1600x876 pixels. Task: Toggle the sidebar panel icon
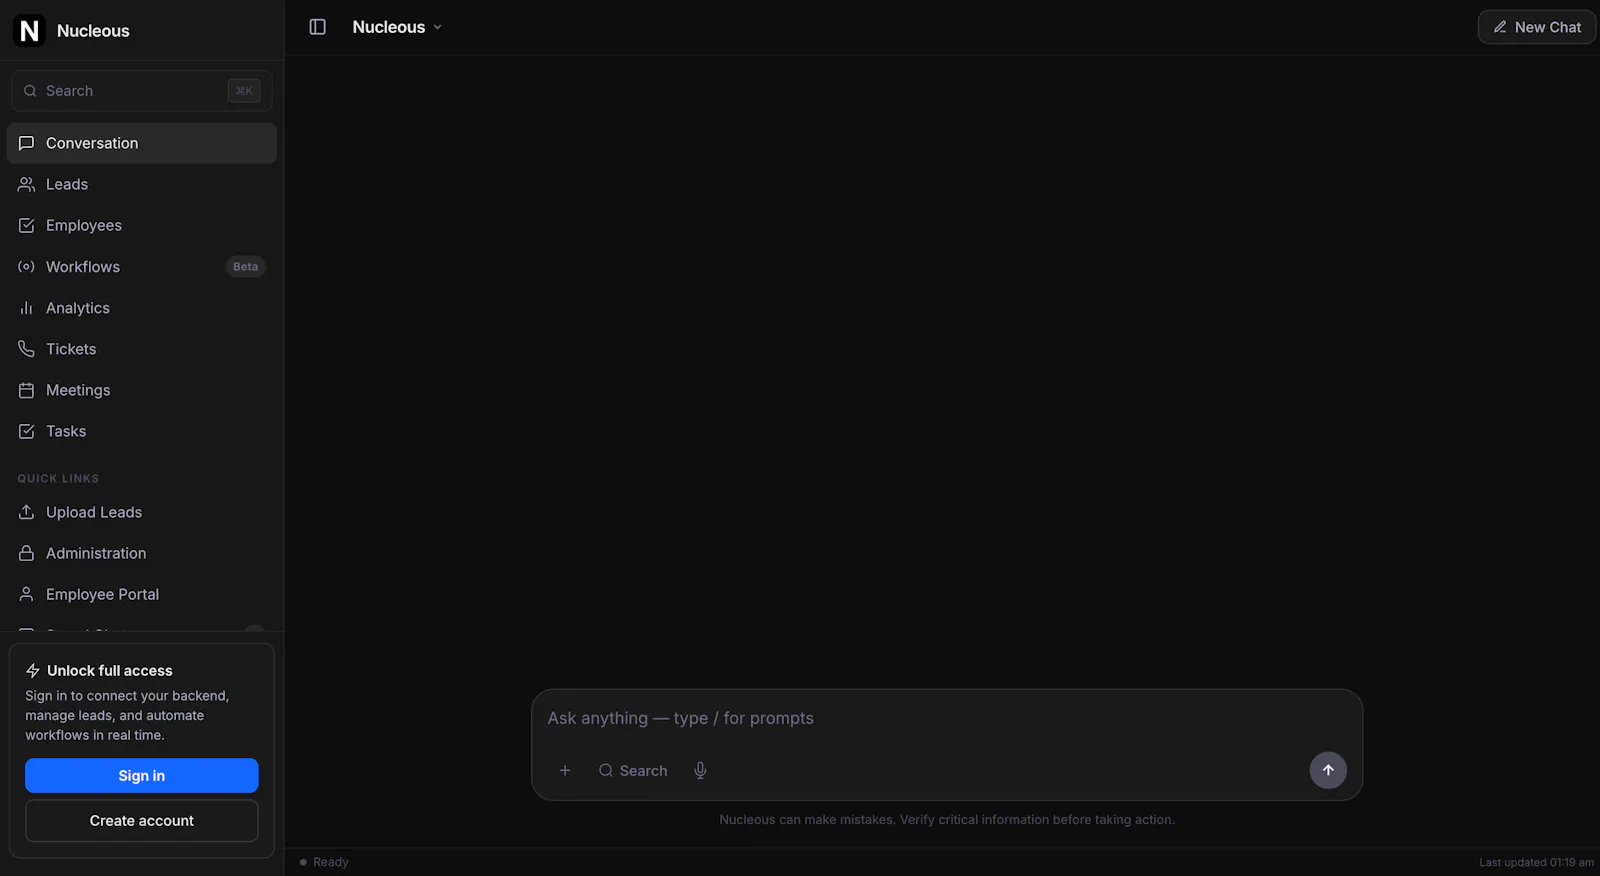tap(318, 27)
